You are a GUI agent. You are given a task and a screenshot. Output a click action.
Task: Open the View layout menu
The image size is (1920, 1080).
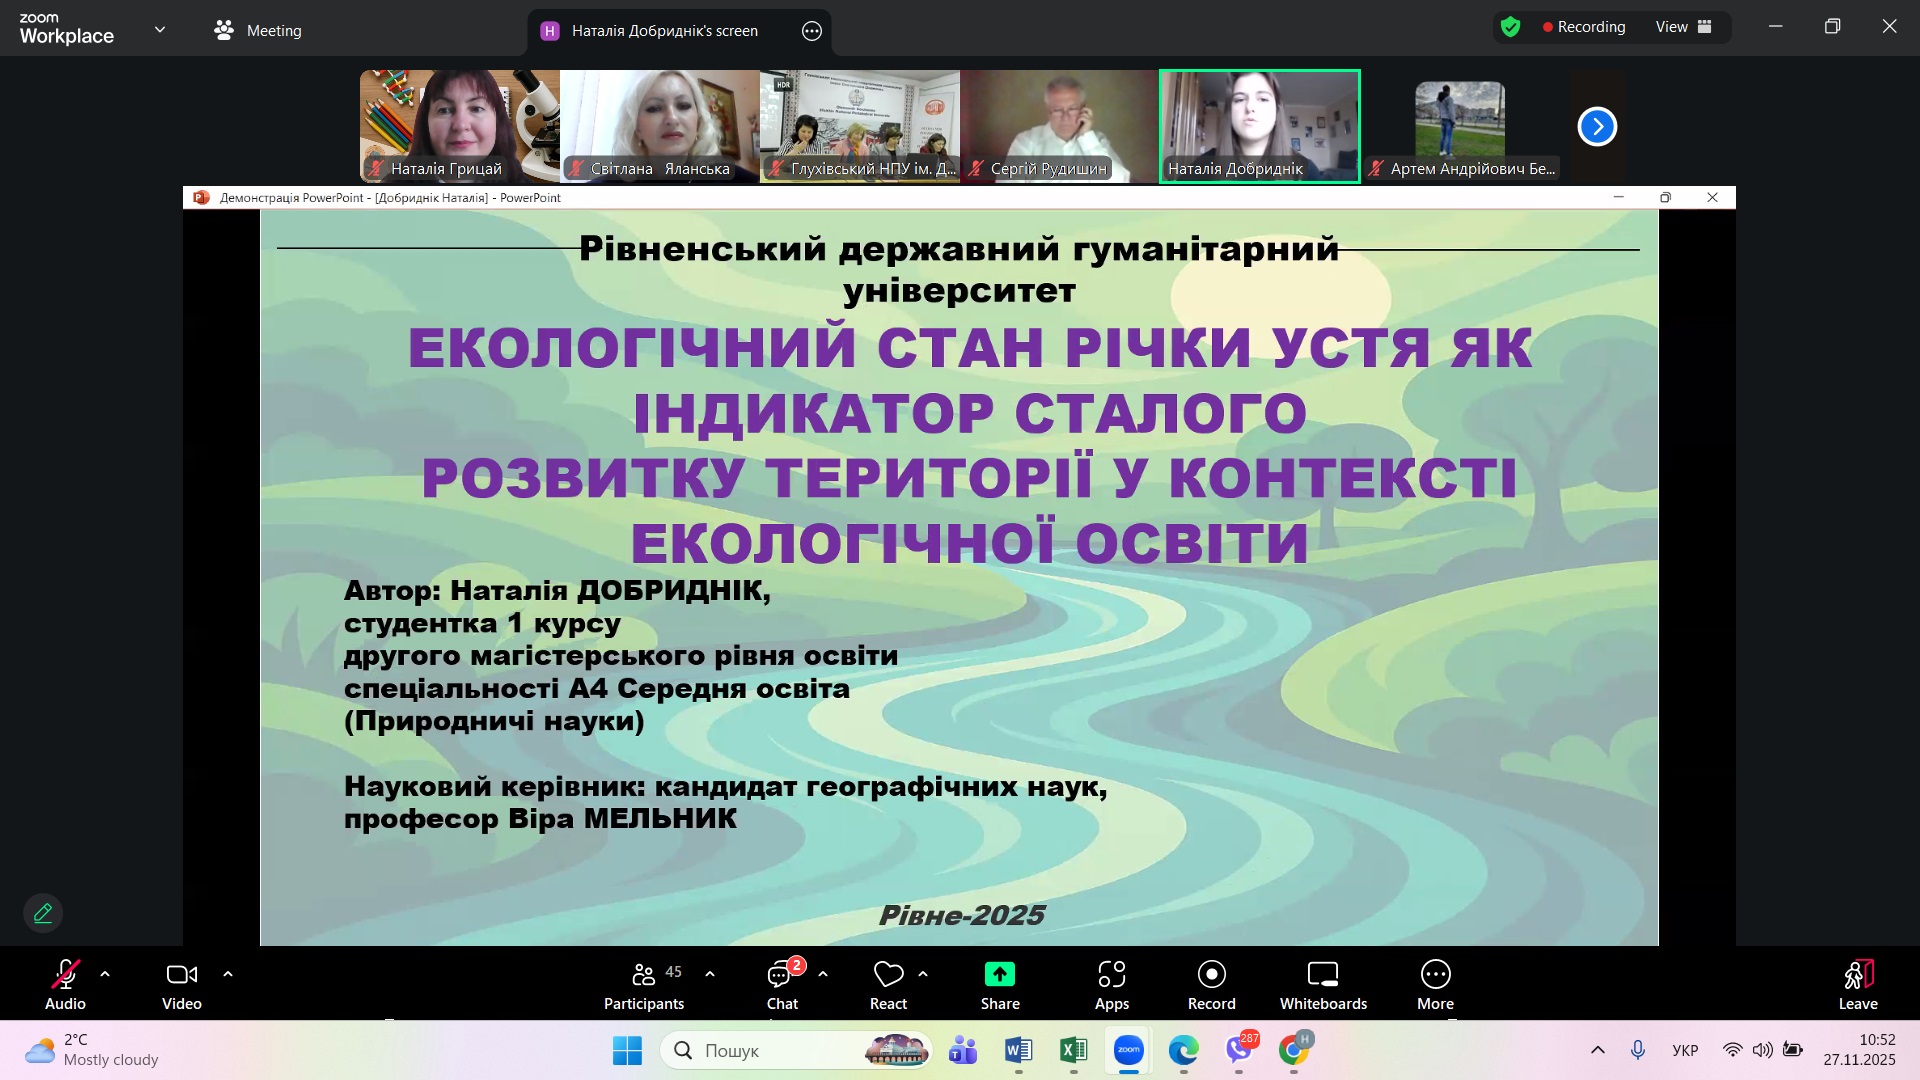pos(1684,27)
